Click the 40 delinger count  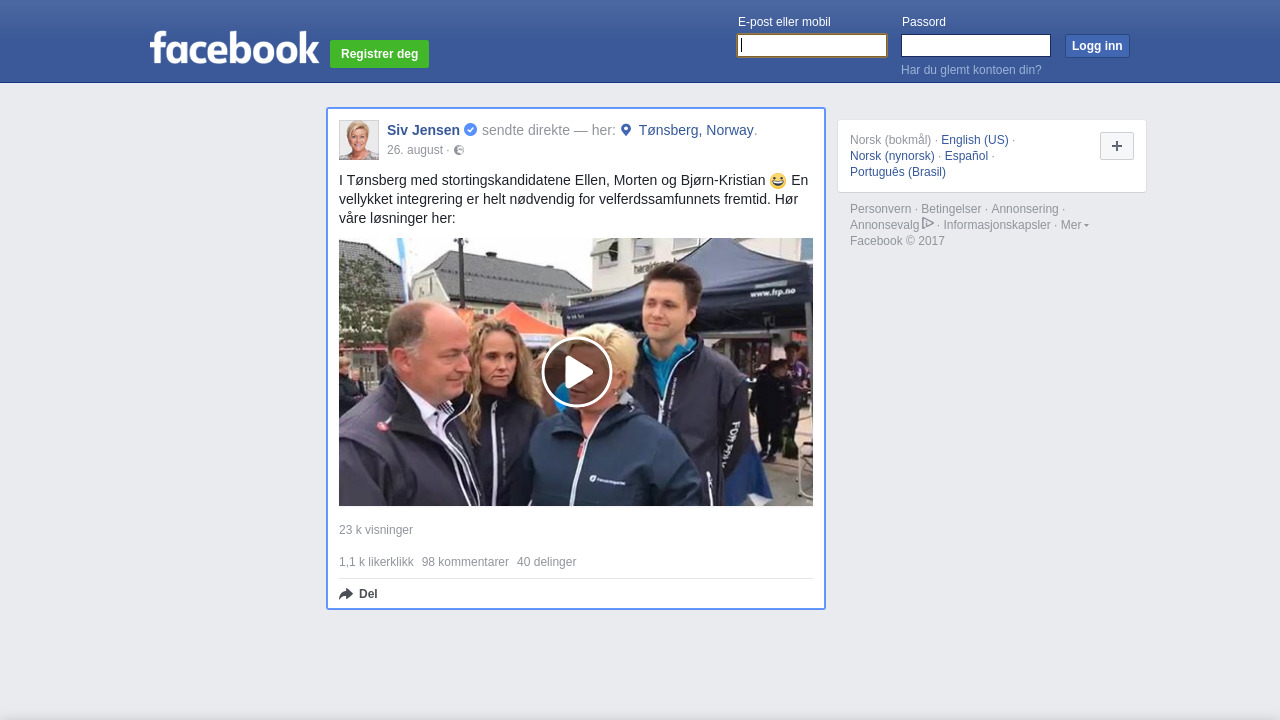pos(546,562)
